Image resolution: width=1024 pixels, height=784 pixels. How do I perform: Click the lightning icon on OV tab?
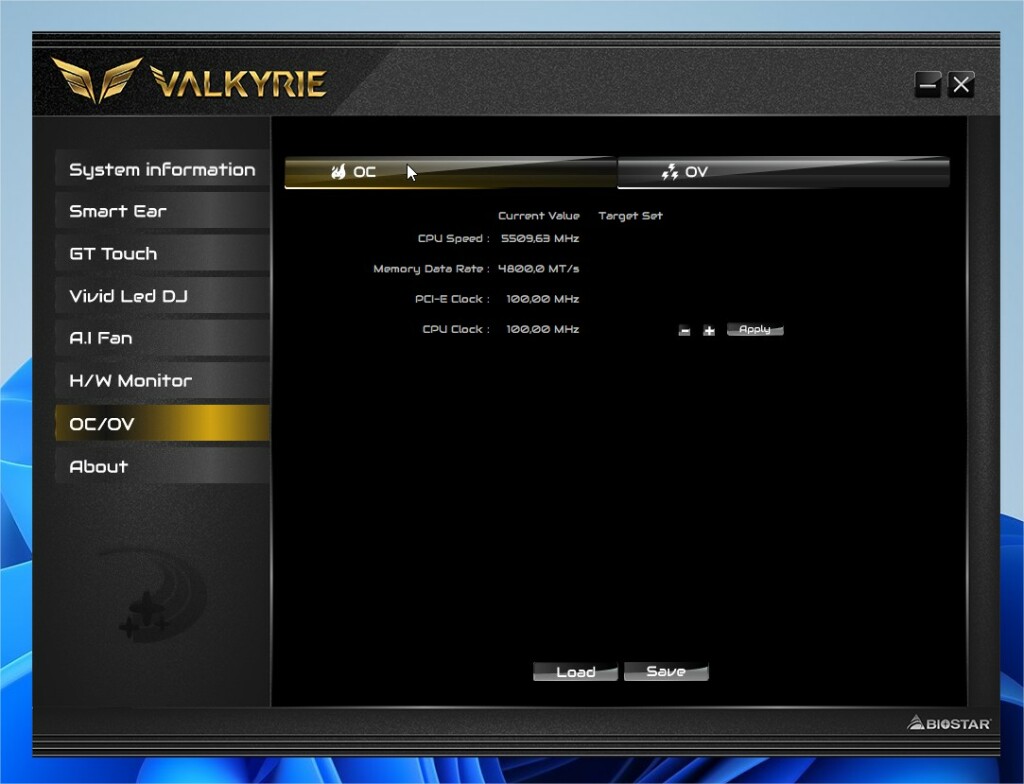[x=670, y=172]
